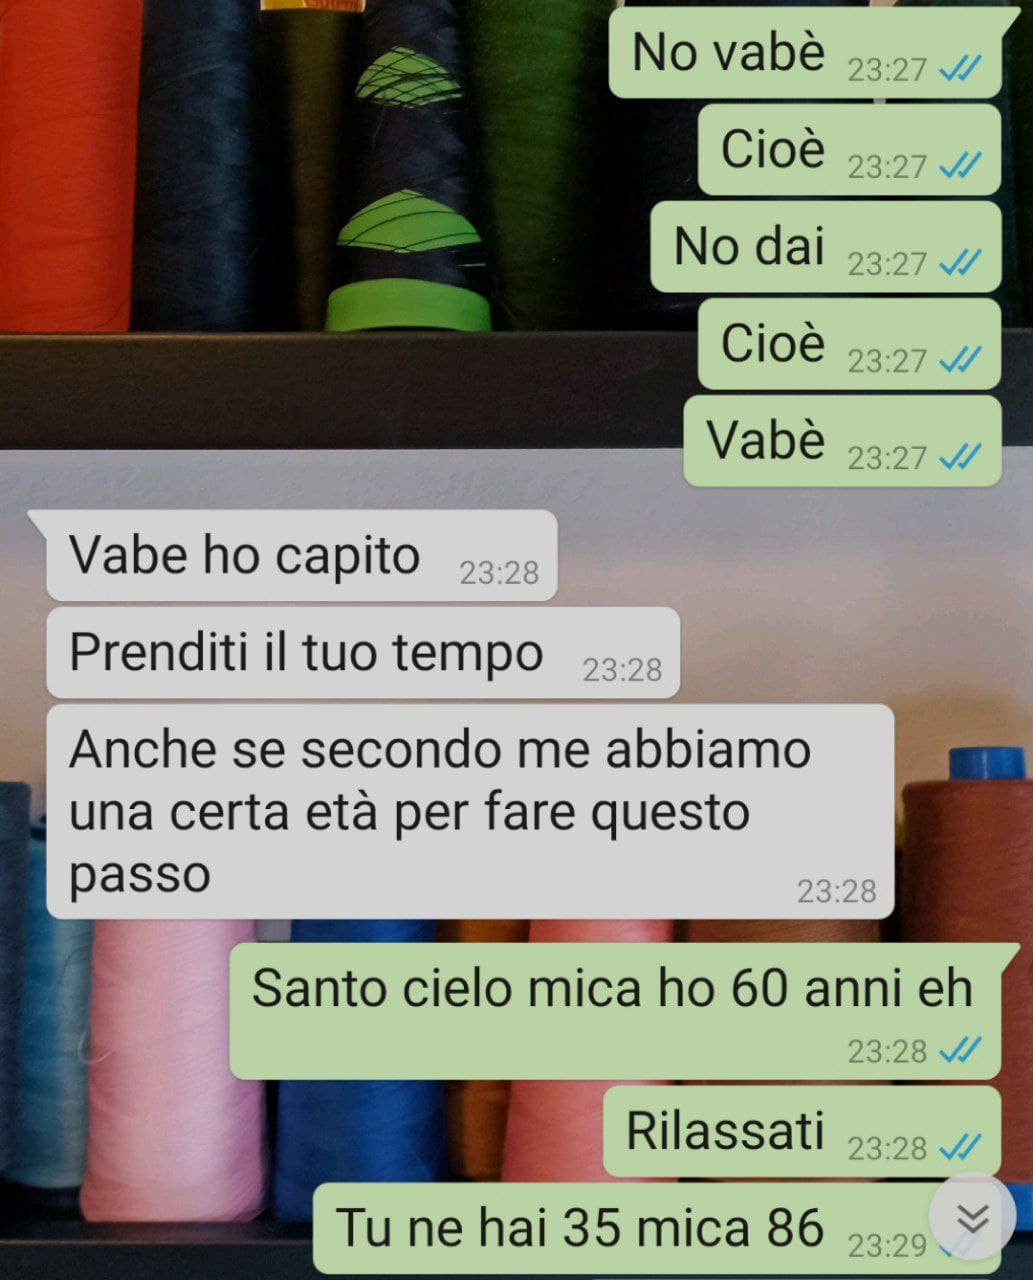1033x1280 pixels.
Task: Select the 'No dai' sent message
Action: coord(826,247)
